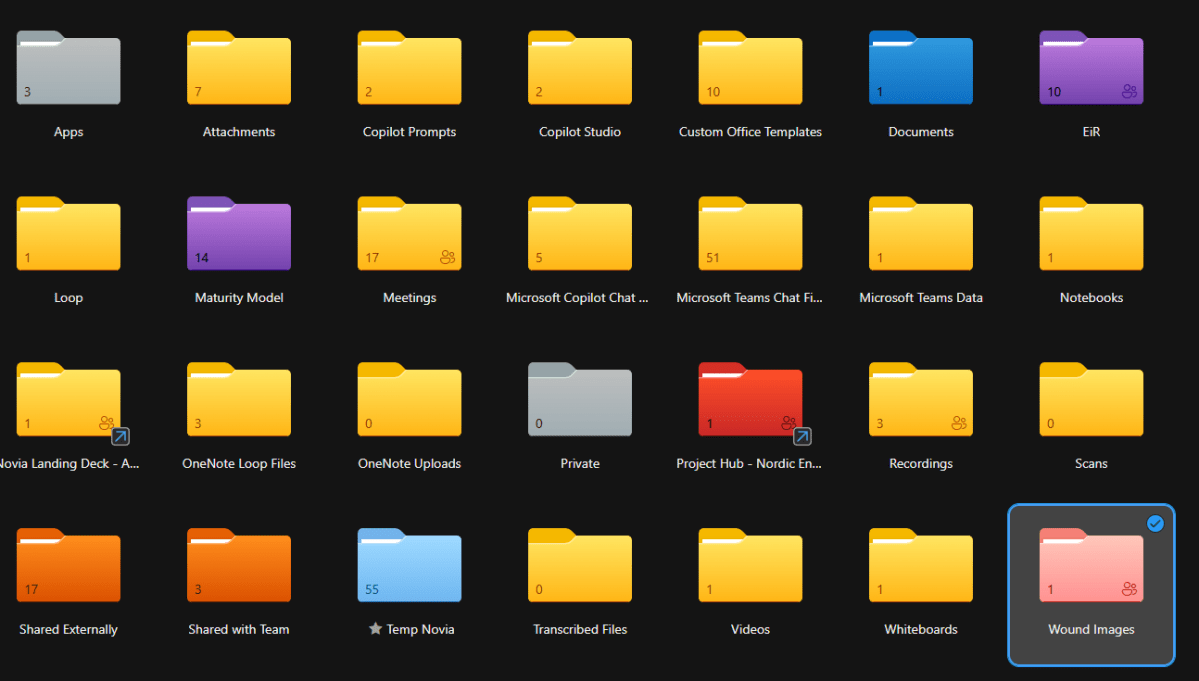The width and height of the screenshot is (1199, 681).
Task: Open the gray Private folder
Action: [x=579, y=400]
